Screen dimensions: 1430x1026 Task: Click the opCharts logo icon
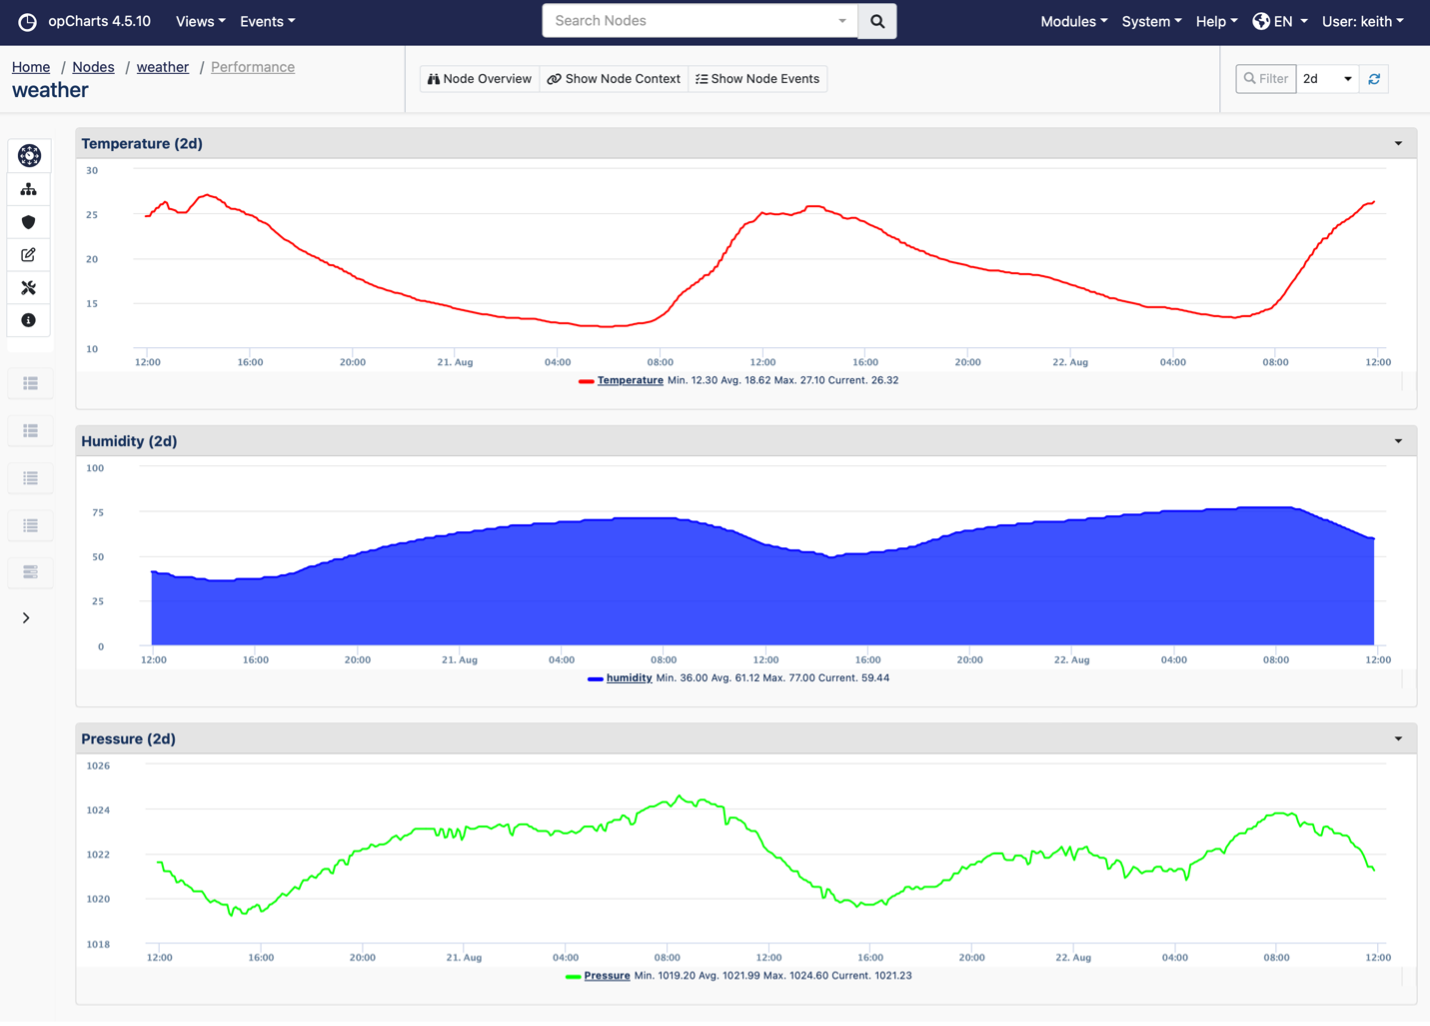28,21
